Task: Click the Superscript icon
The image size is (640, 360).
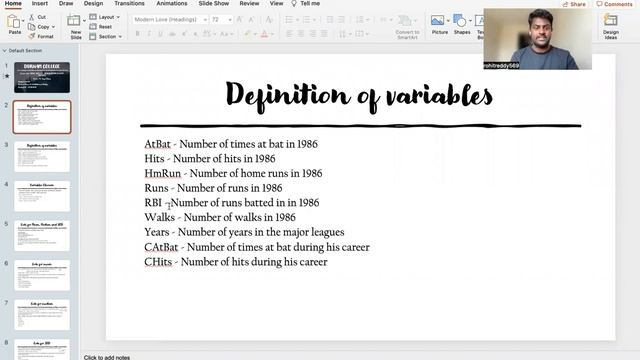Action: 184,34
